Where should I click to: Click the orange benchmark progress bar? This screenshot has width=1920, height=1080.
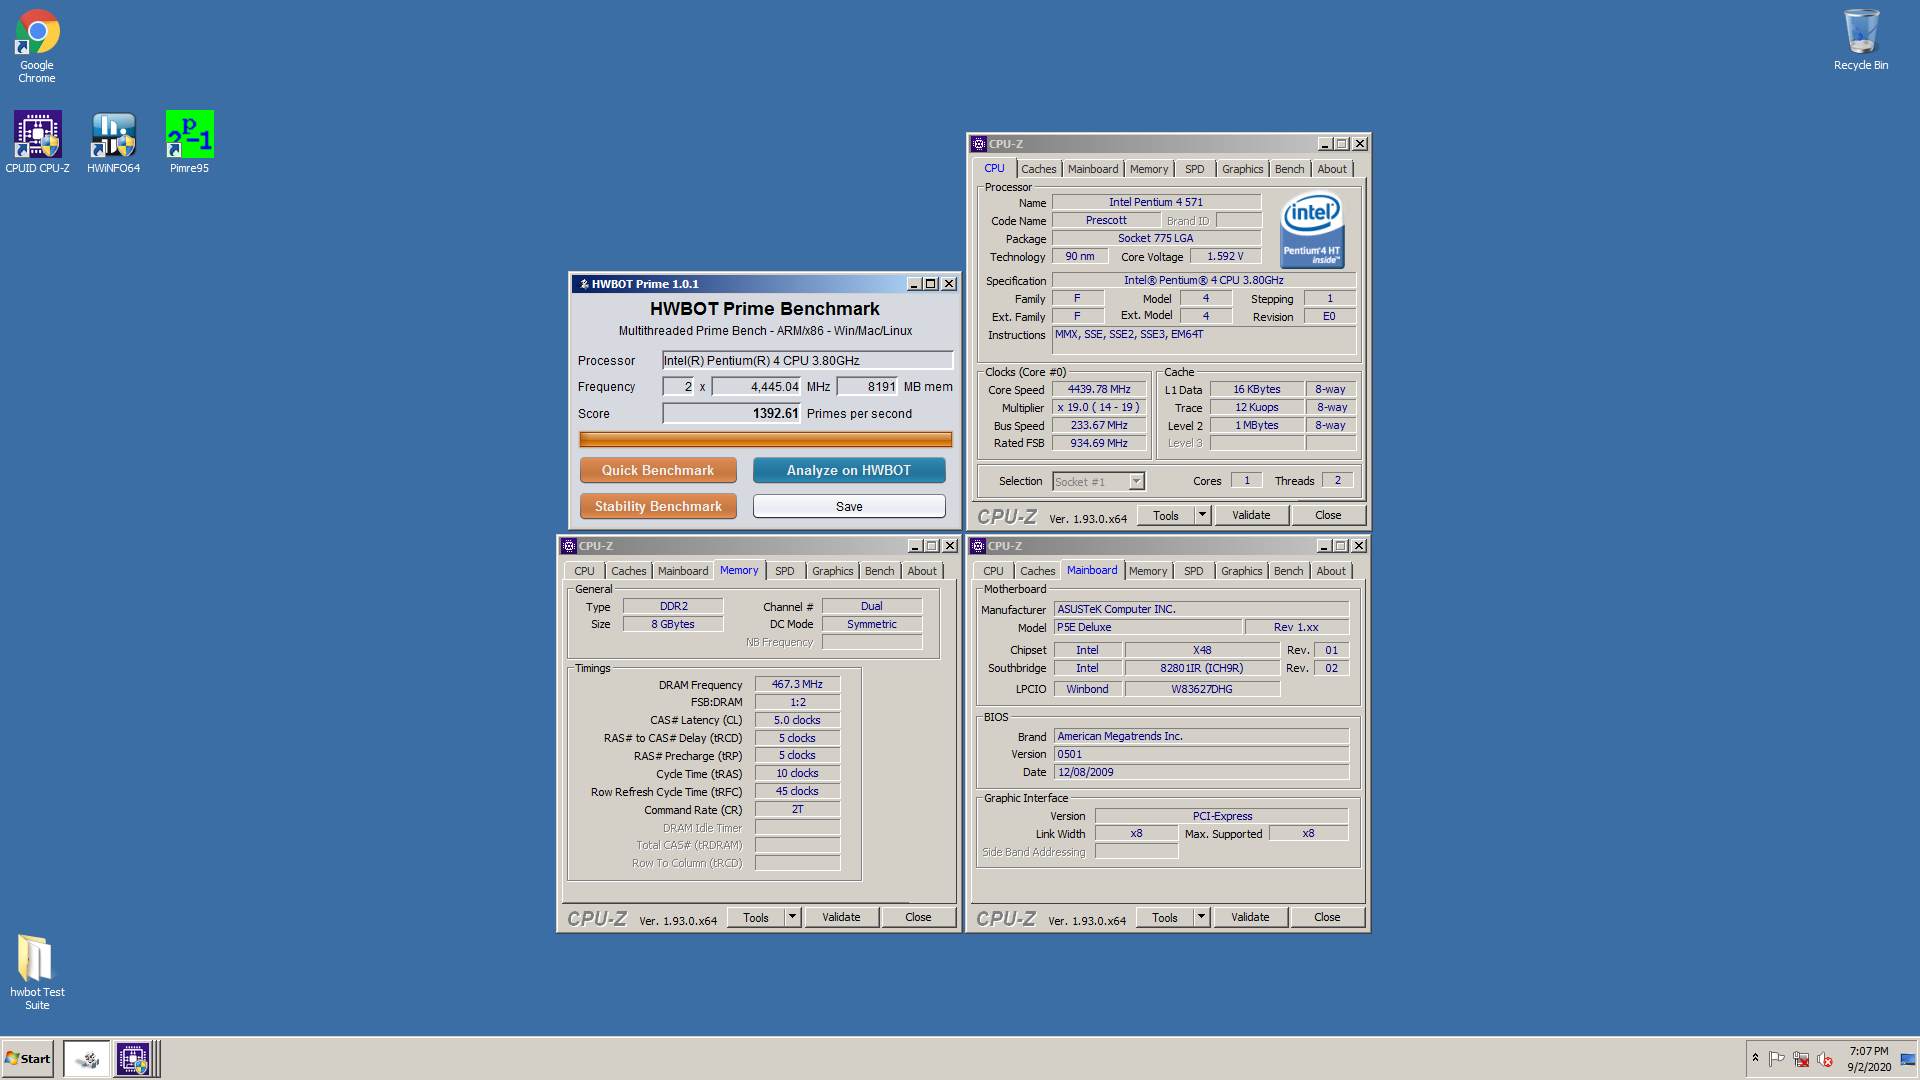(765, 439)
